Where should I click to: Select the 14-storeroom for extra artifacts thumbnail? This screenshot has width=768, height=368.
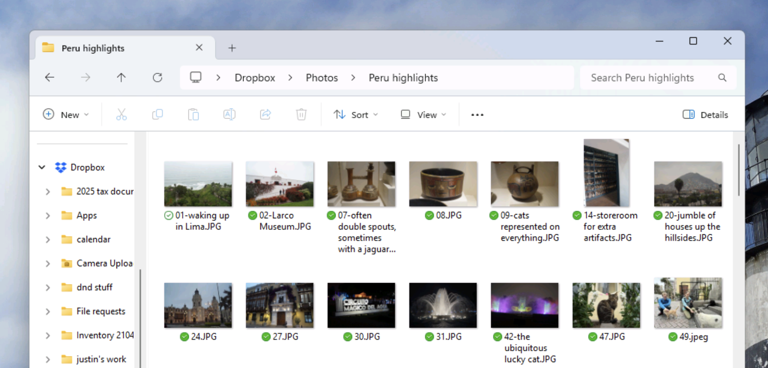click(606, 172)
